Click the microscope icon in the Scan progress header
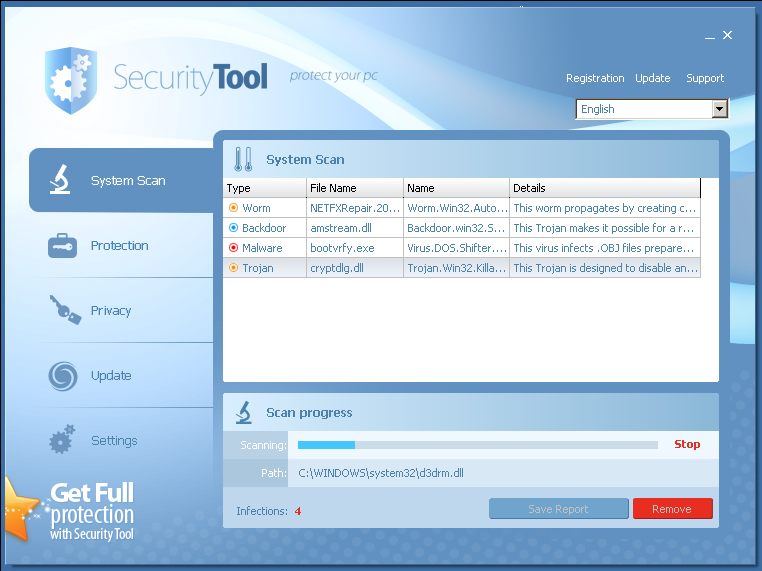This screenshot has height=571, width=762. point(244,413)
